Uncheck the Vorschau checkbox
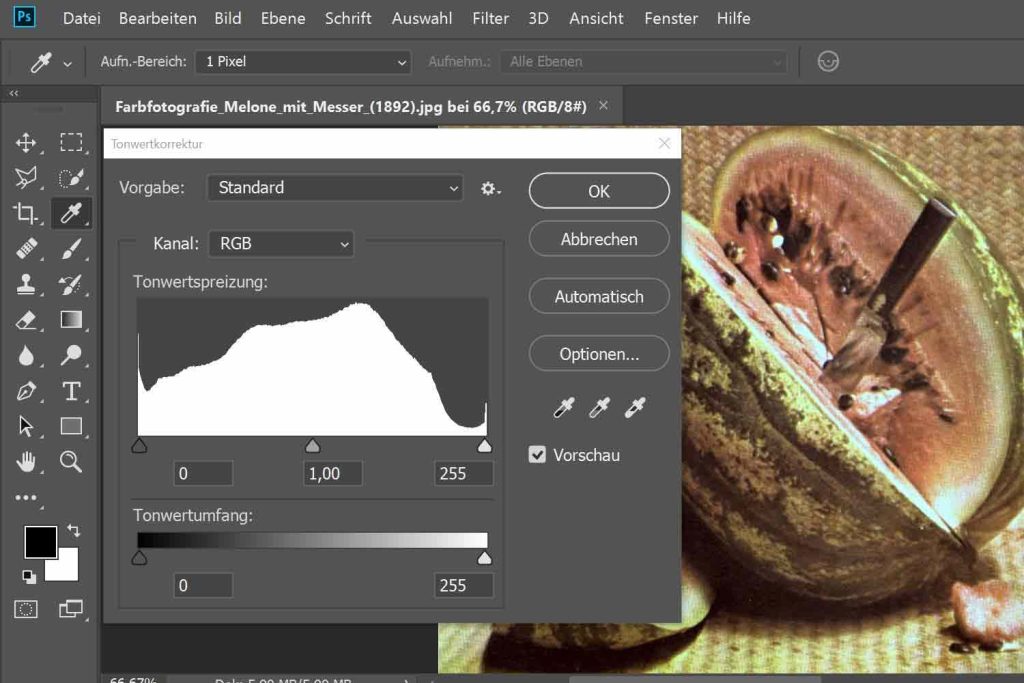 (538, 455)
